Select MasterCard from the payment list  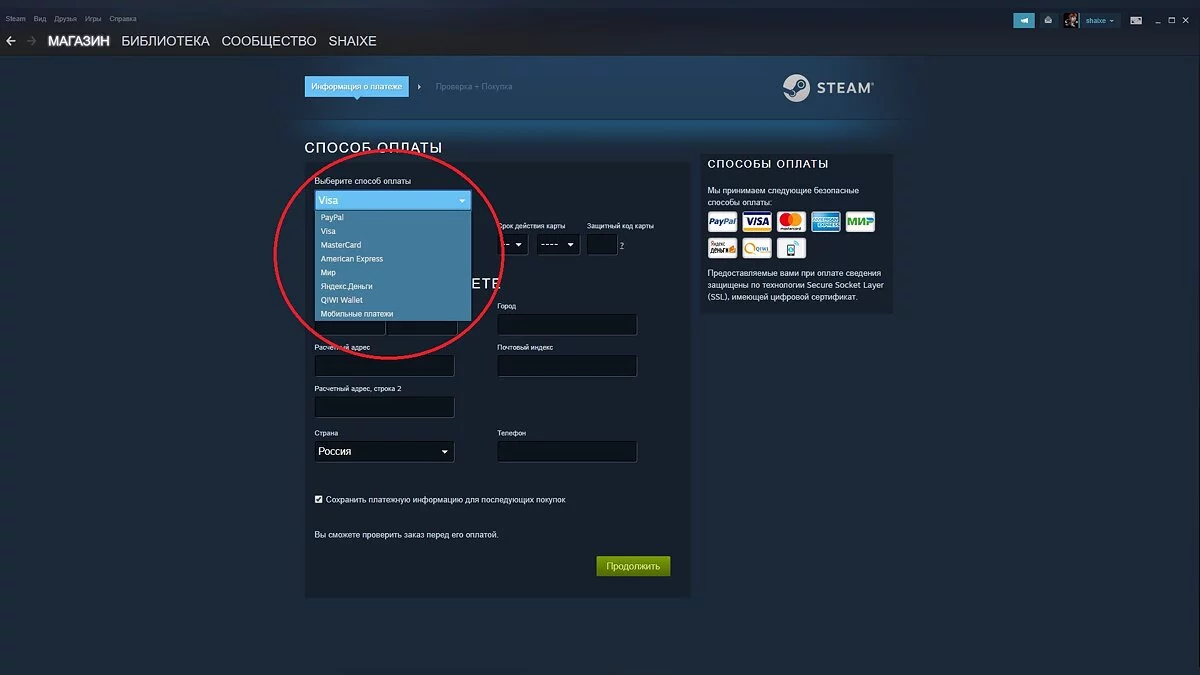(x=392, y=245)
